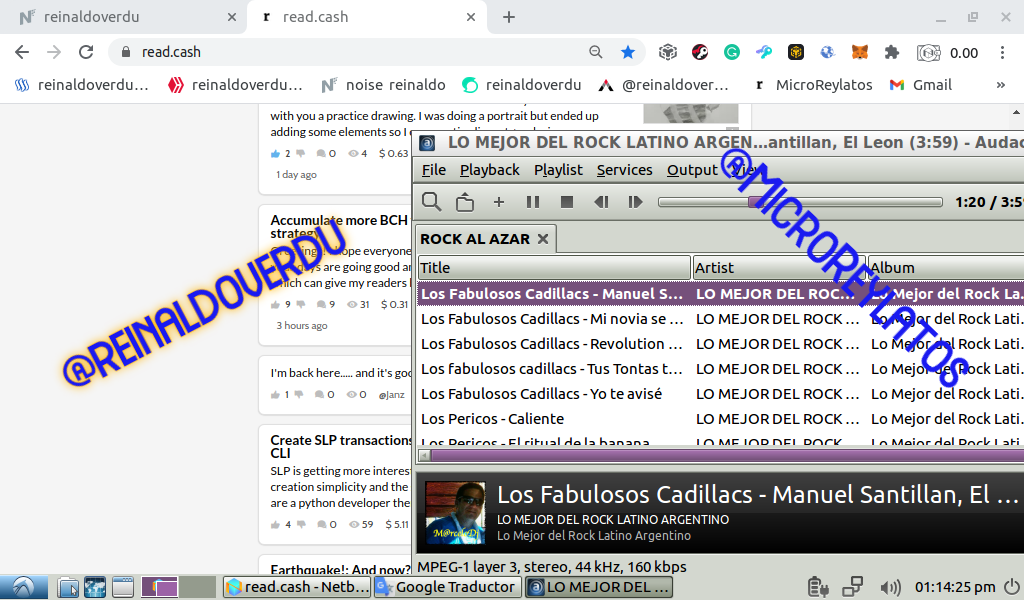Click the network tray icon
This screenshot has height=600, width=1024.
(852, 587)
